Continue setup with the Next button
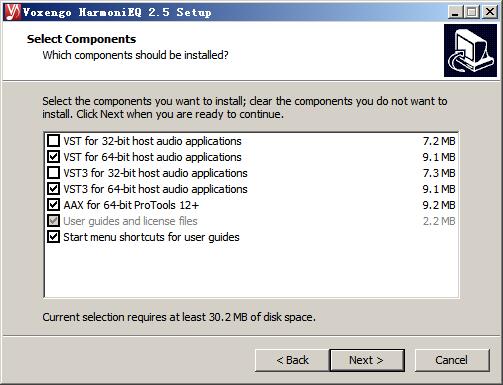Screen dimensions: 503x385 pos(367,360)
